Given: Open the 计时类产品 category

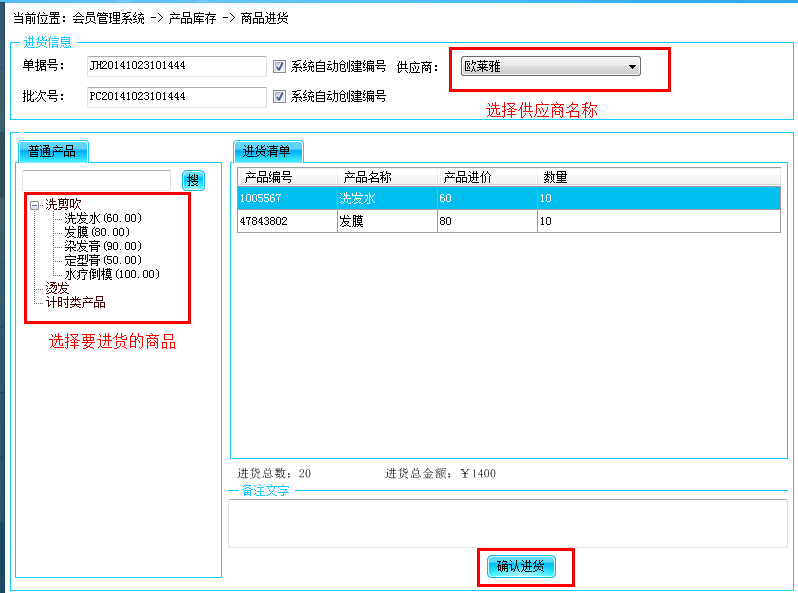Looking at the screenshot, I should [x=75, y=302].
